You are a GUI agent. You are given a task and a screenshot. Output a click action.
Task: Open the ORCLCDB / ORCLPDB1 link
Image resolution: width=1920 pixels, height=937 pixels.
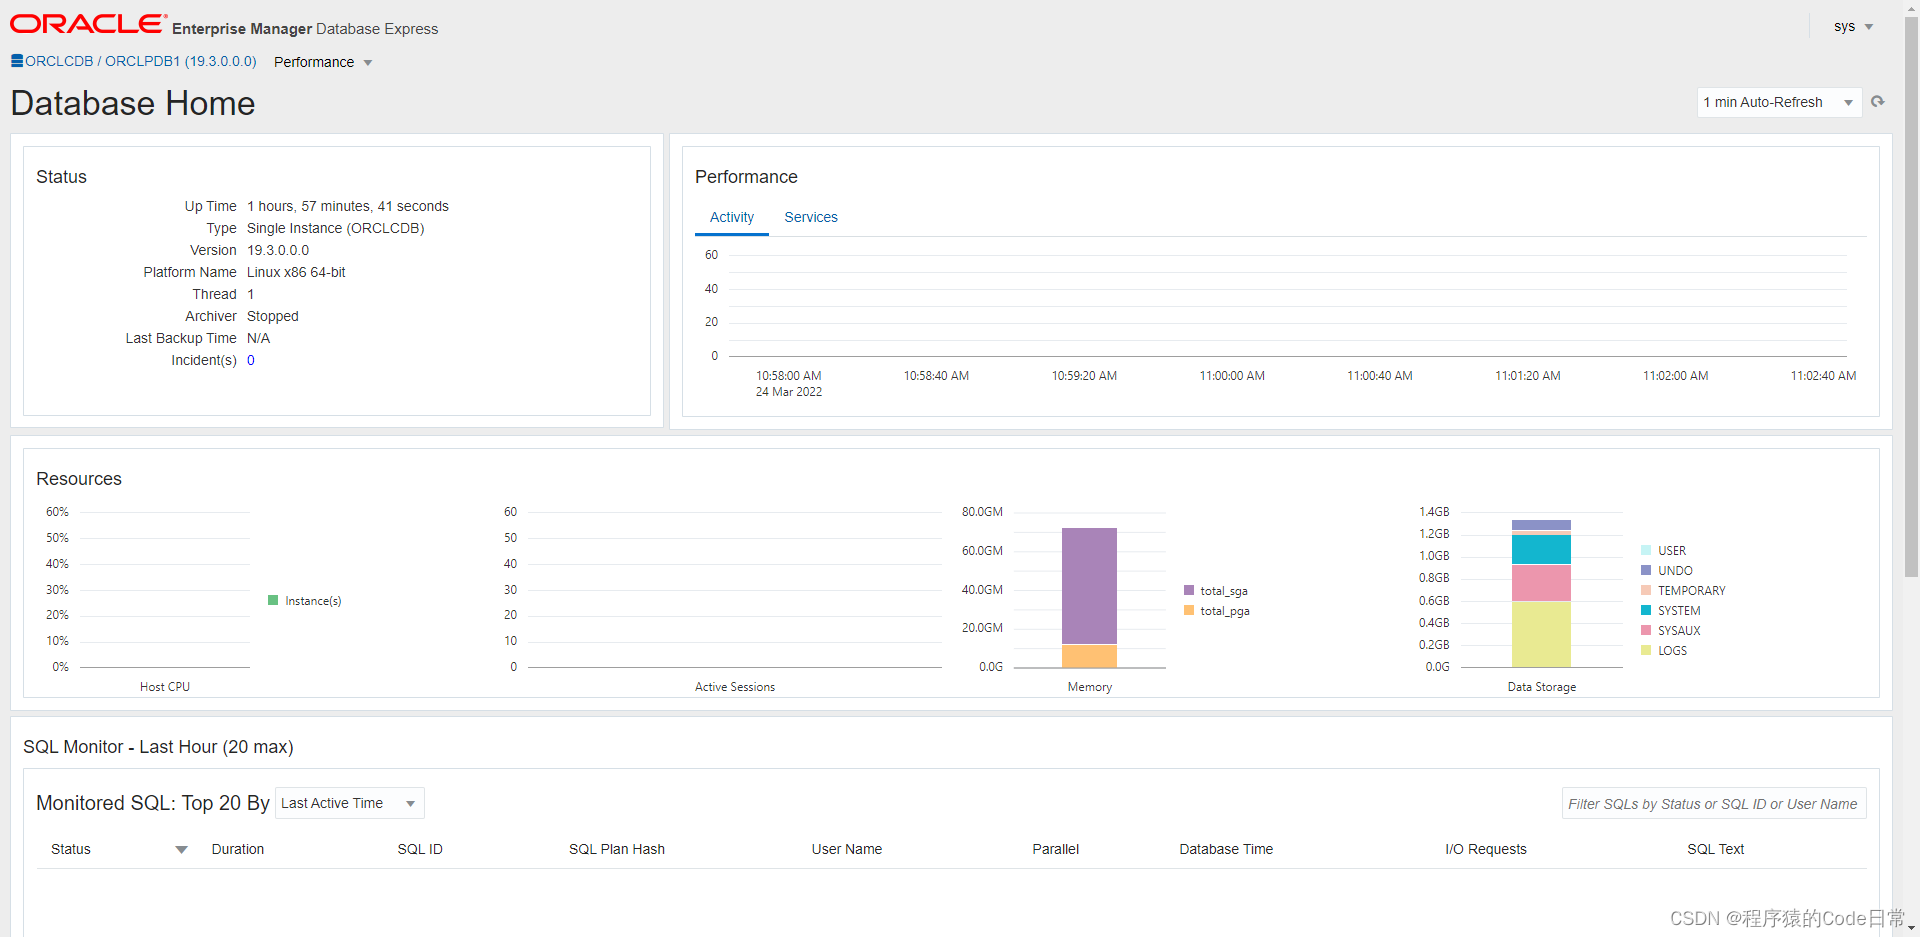pos(141,61)
